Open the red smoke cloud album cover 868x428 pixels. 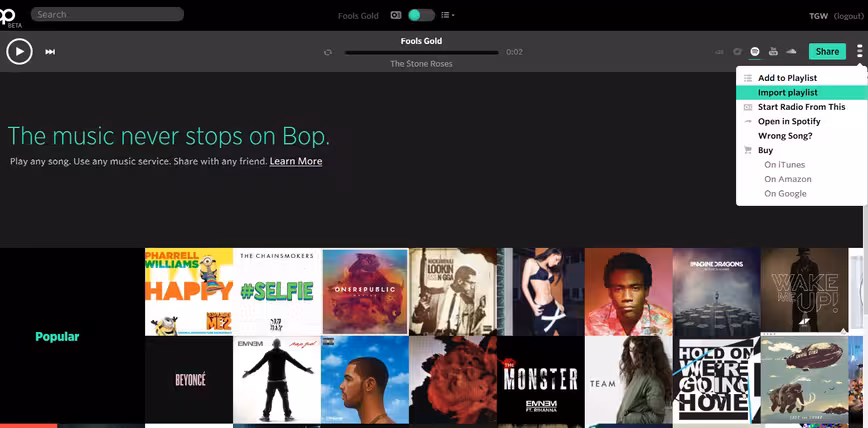453,380
